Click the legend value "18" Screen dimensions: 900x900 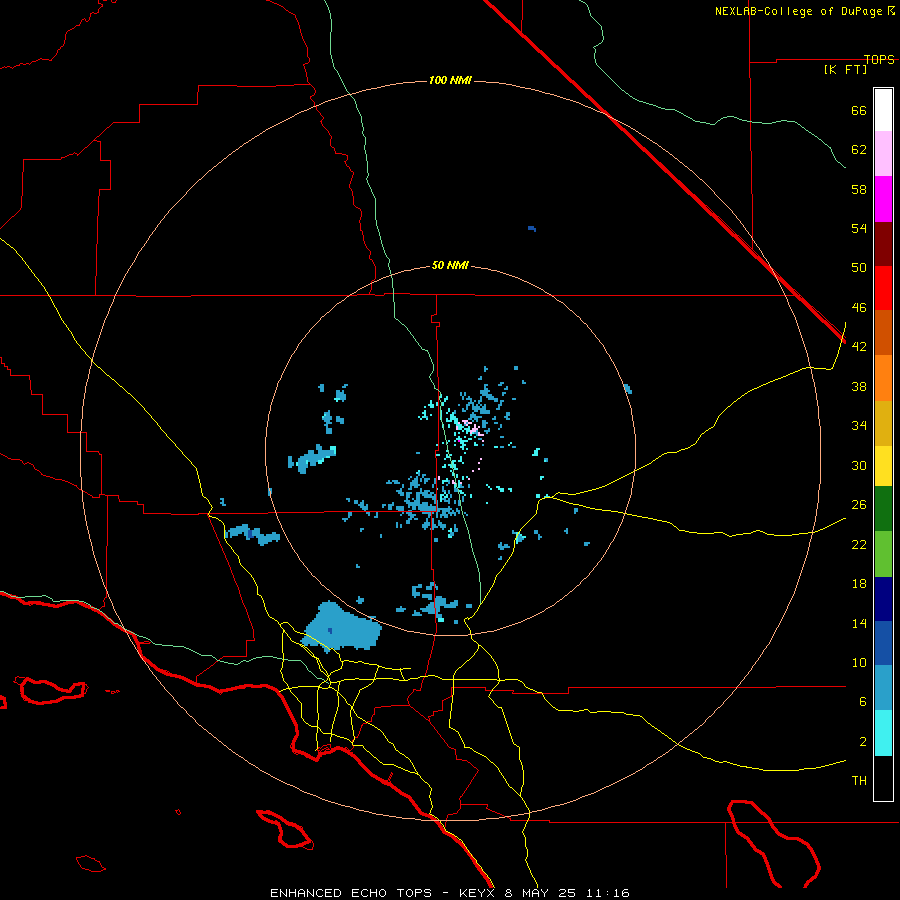tap(859, 584)
